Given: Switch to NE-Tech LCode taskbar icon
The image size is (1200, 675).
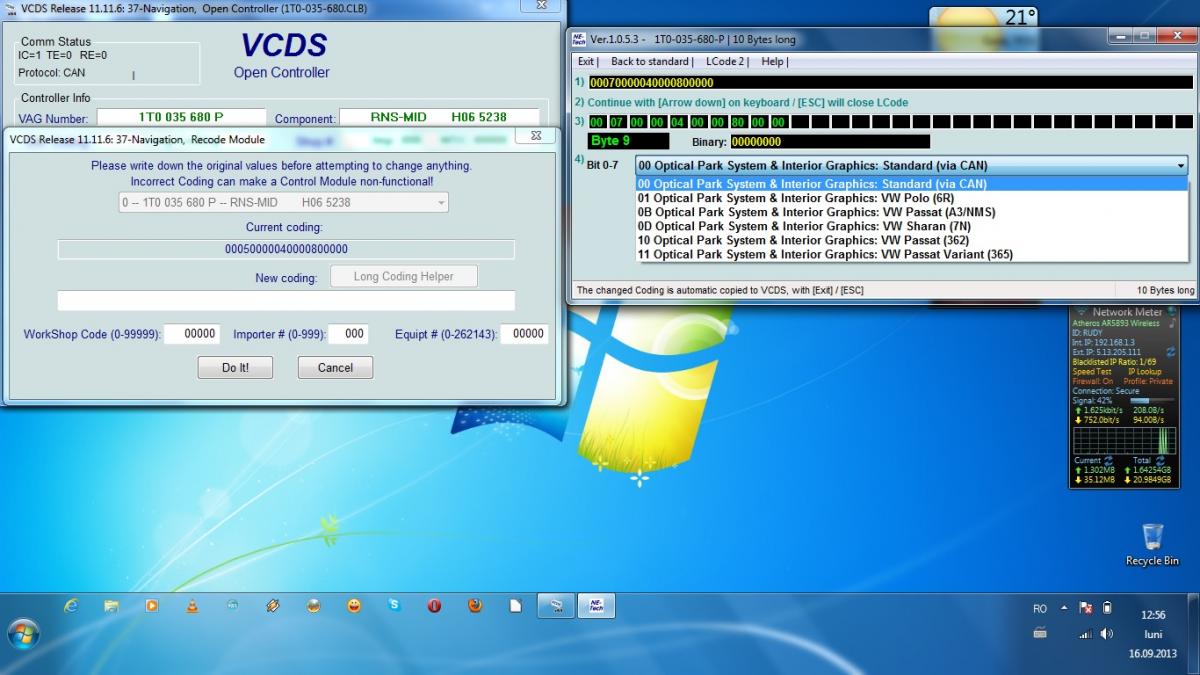Looking at the screenshot, I should 596,605.
